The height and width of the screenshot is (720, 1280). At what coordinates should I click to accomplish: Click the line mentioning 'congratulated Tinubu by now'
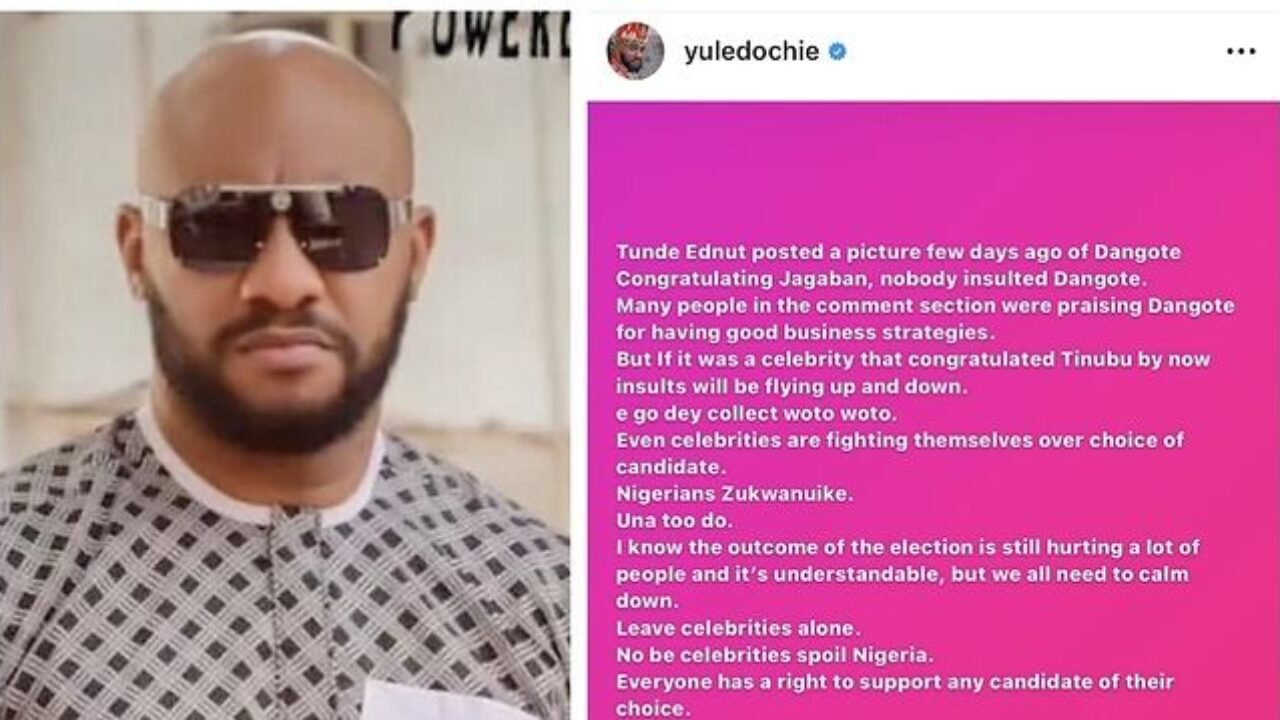(913, 359)
